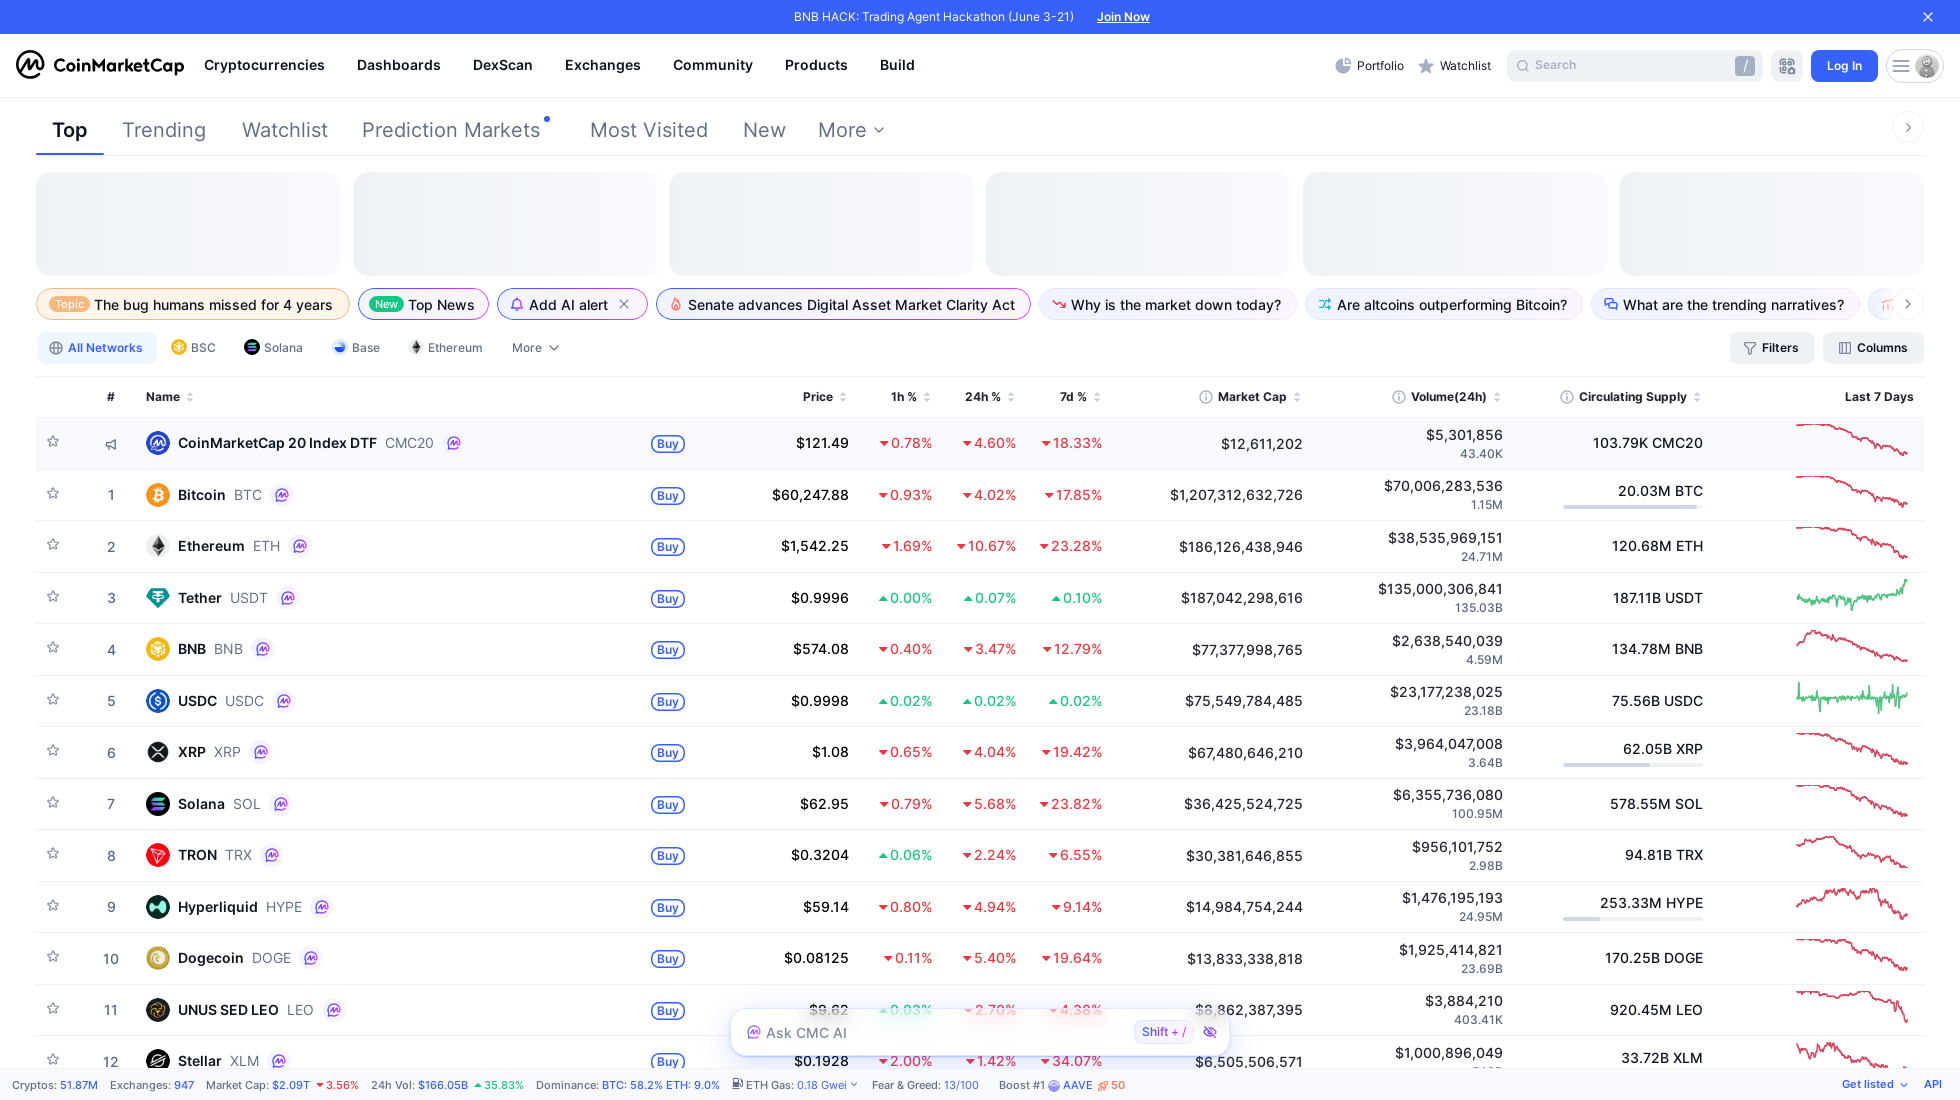Viewport: 1960px width, 1100px height.
Task: Open CMC AI icon next to Bitcoin BTC
Action: click(x=282, y=495)
